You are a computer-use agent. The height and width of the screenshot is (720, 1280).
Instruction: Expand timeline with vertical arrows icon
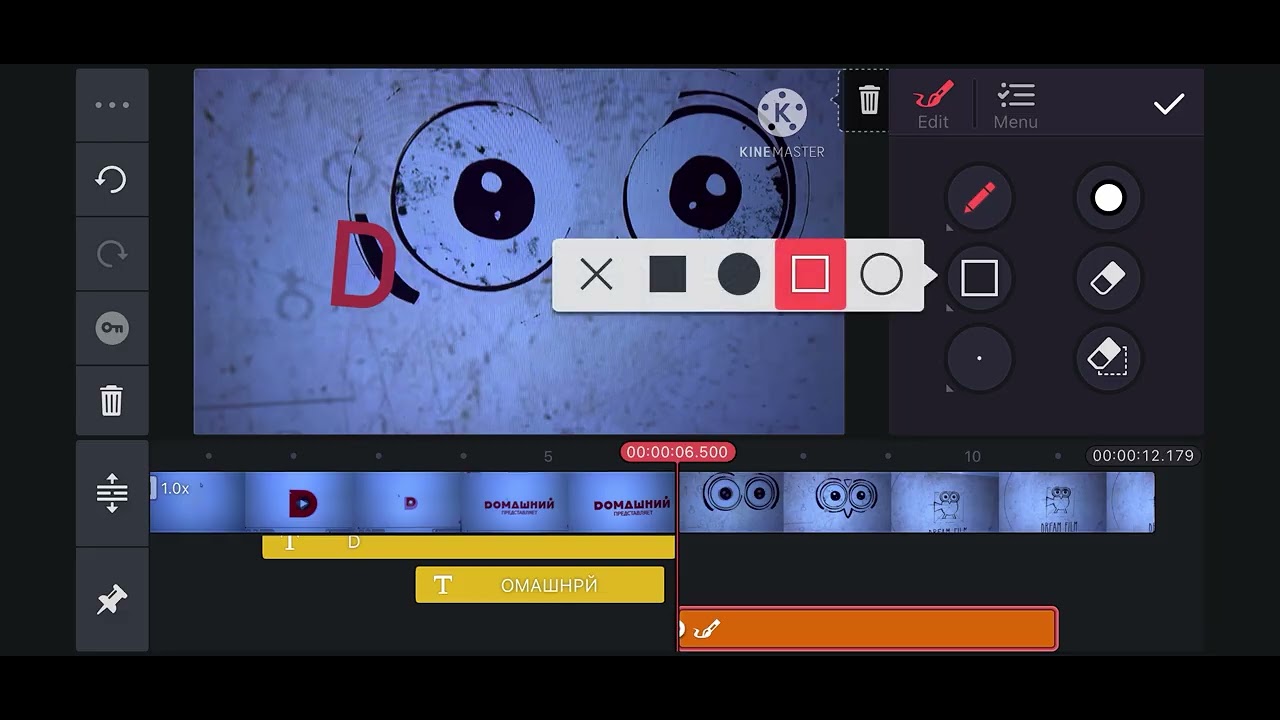coord(112,493)
